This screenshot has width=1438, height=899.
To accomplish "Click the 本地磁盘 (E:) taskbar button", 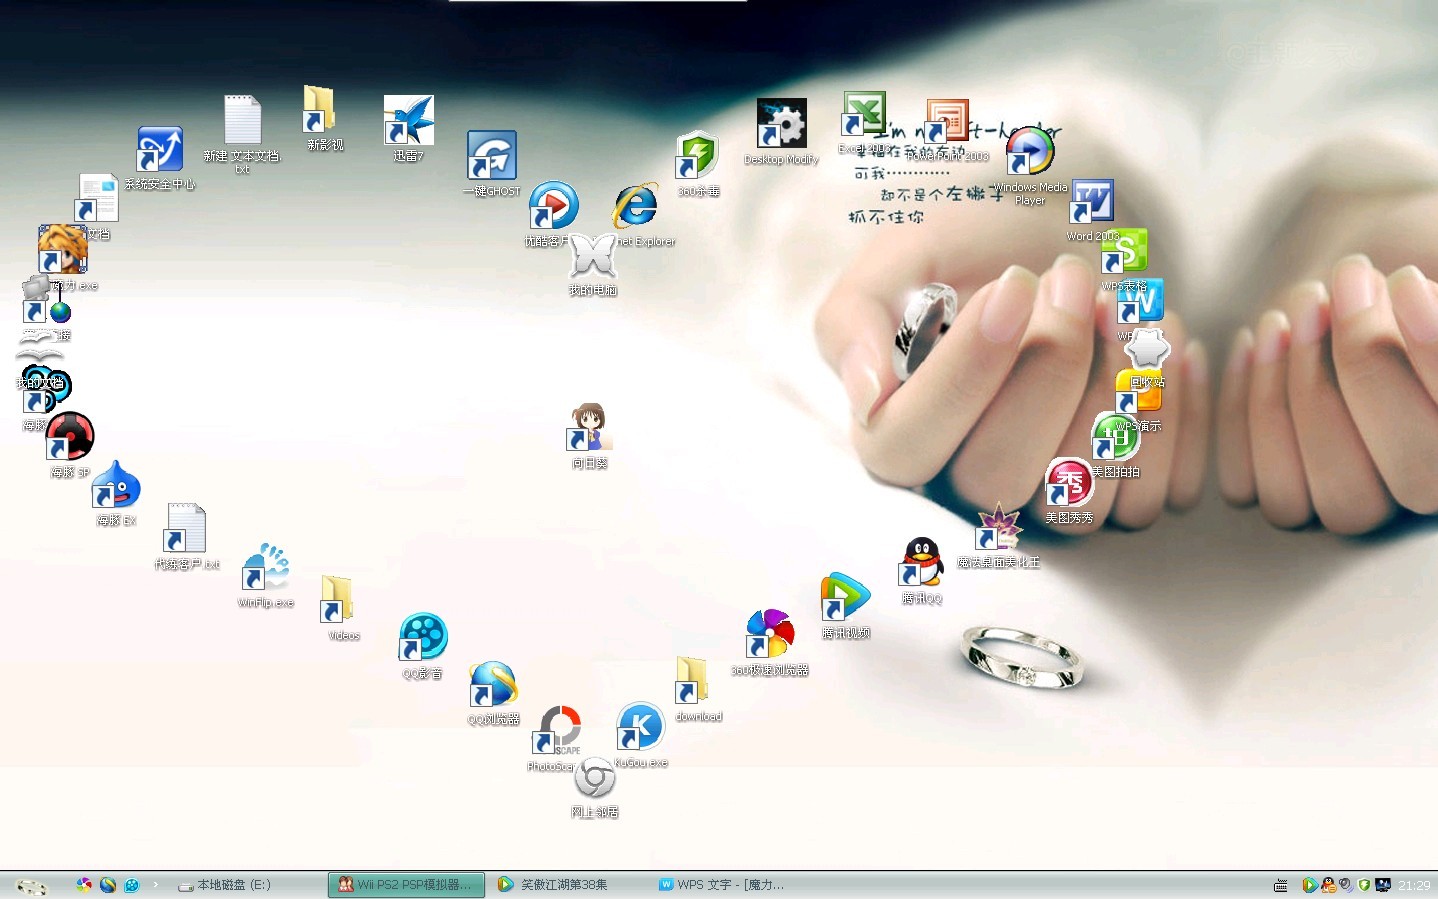I will tap(225, 885).
